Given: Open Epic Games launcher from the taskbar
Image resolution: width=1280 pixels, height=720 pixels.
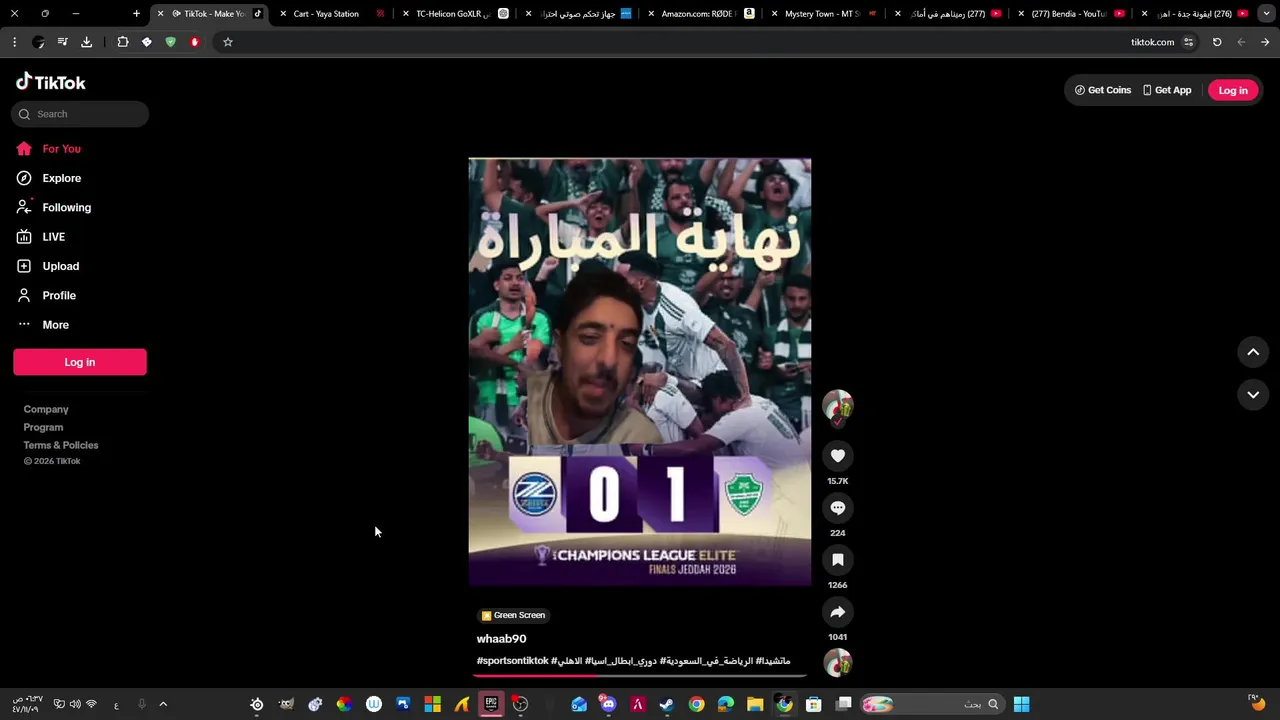Looking at the screenshot, I should coord(491,704).
